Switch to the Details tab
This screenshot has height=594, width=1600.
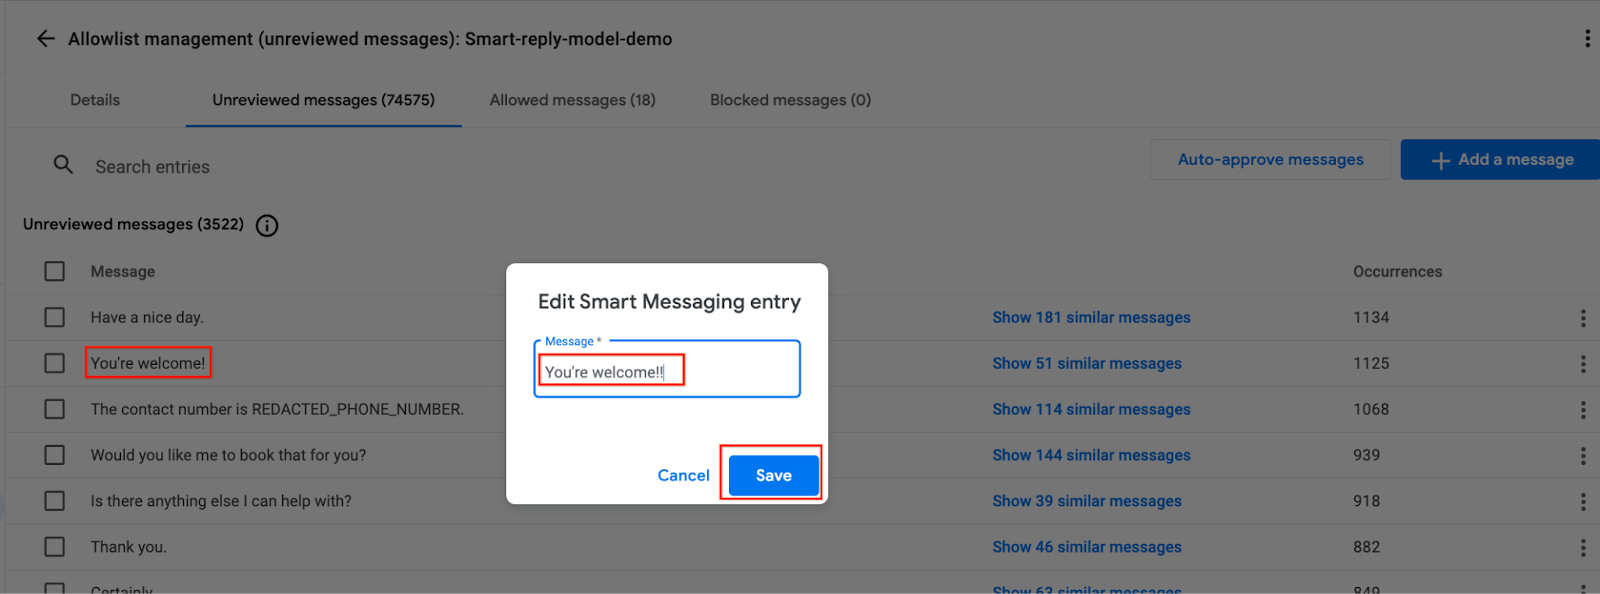(95, 100)
